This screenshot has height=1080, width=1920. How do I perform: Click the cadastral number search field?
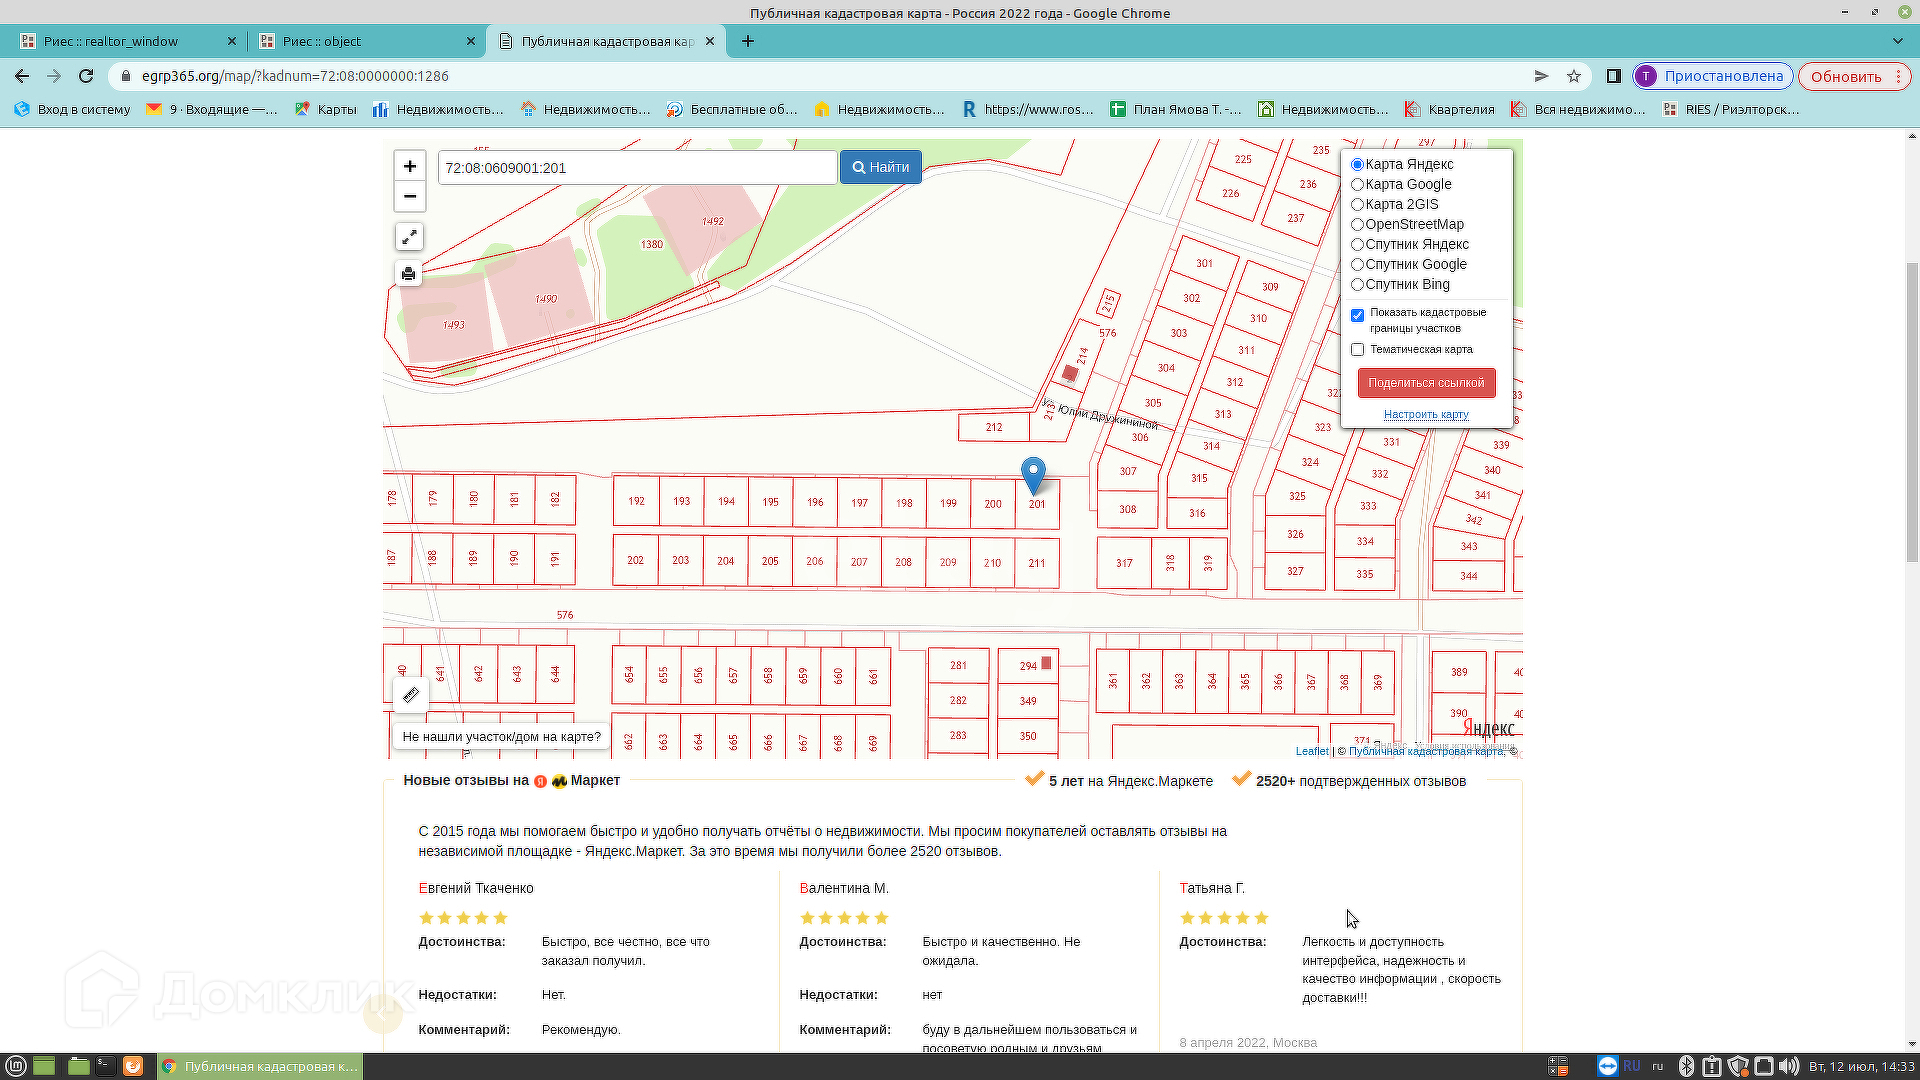[636, 168]
